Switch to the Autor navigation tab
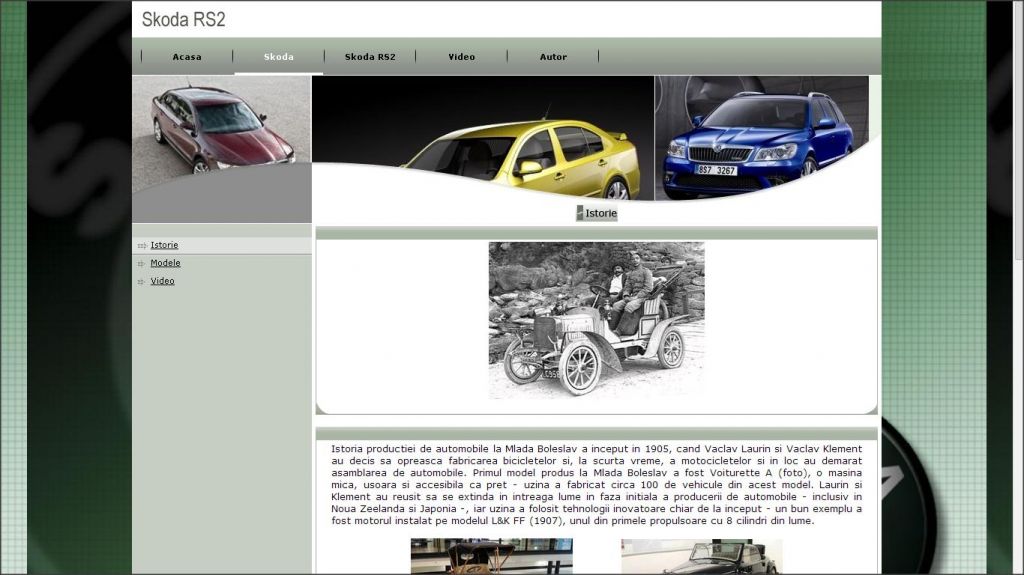The image size is (1024, 575). 553,57
